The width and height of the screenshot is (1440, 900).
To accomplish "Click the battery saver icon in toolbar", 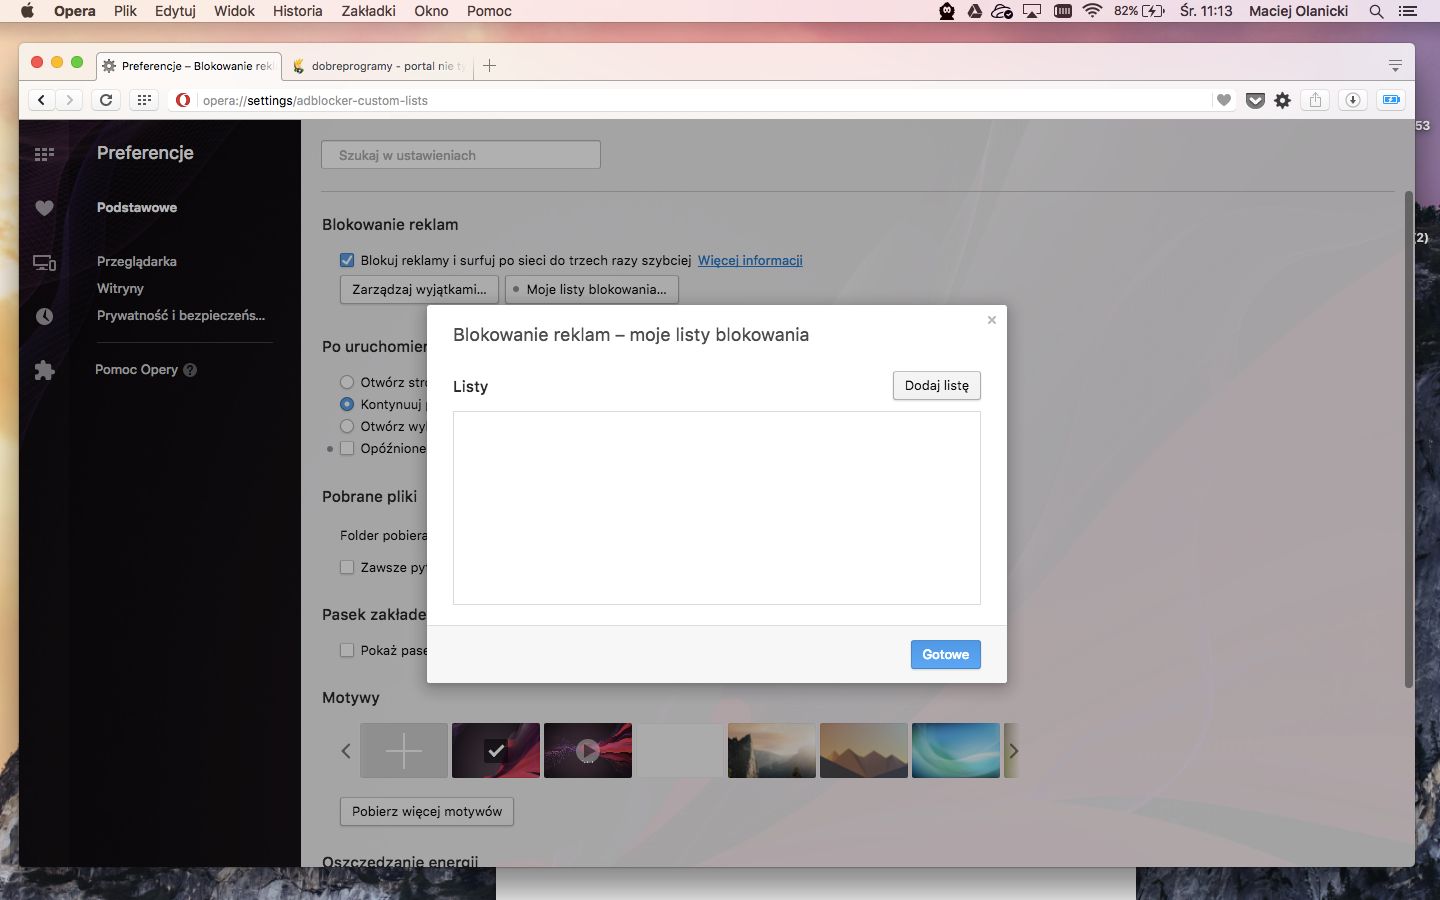I will tap(1391, 100).
